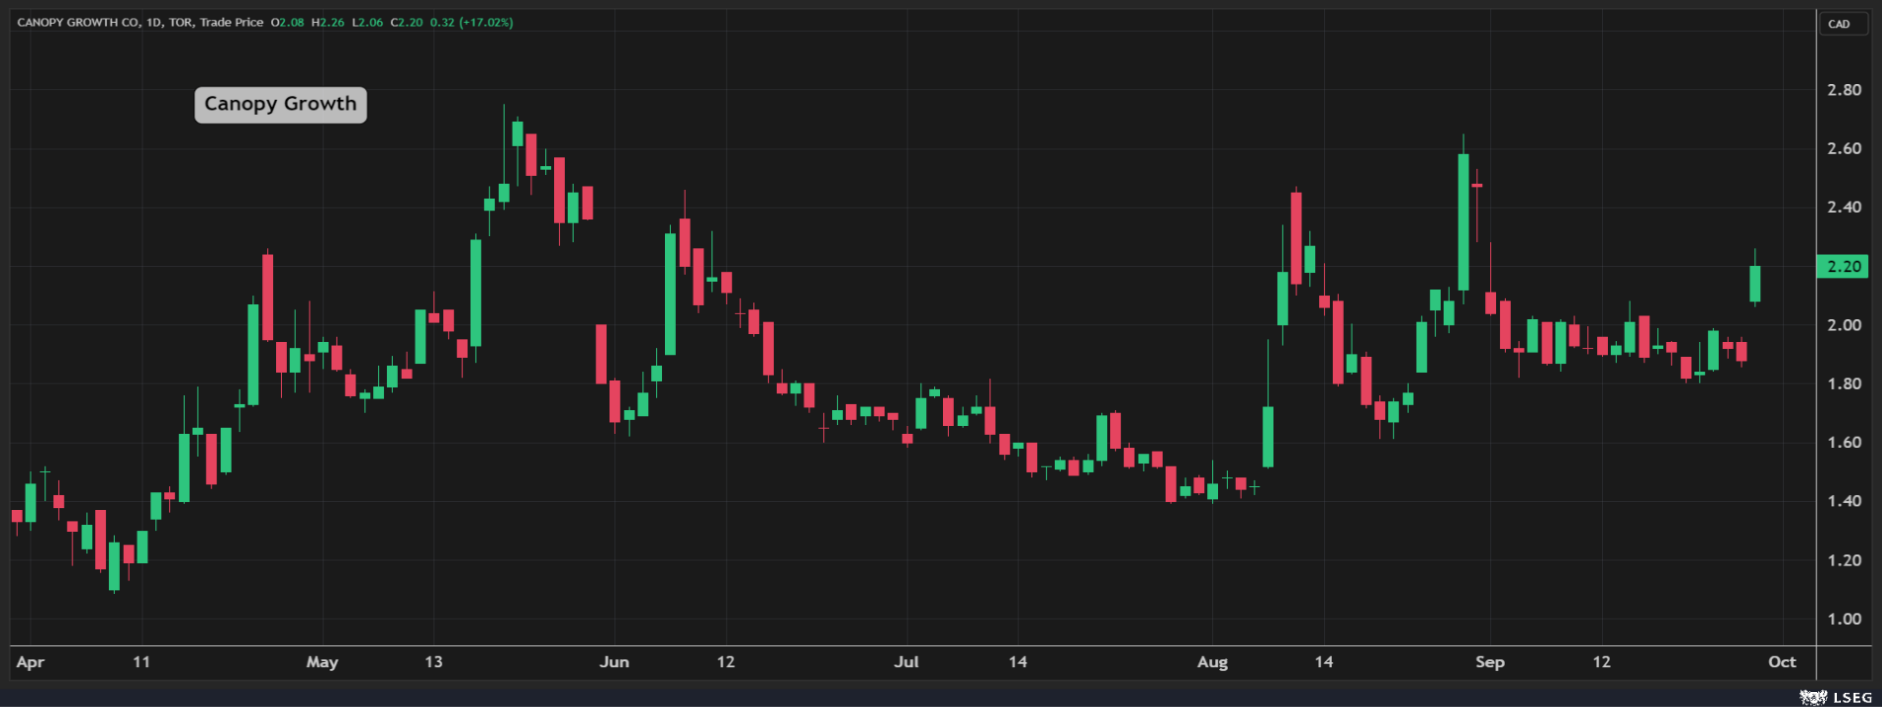Select the Apr label on time axis

(30, 662)
